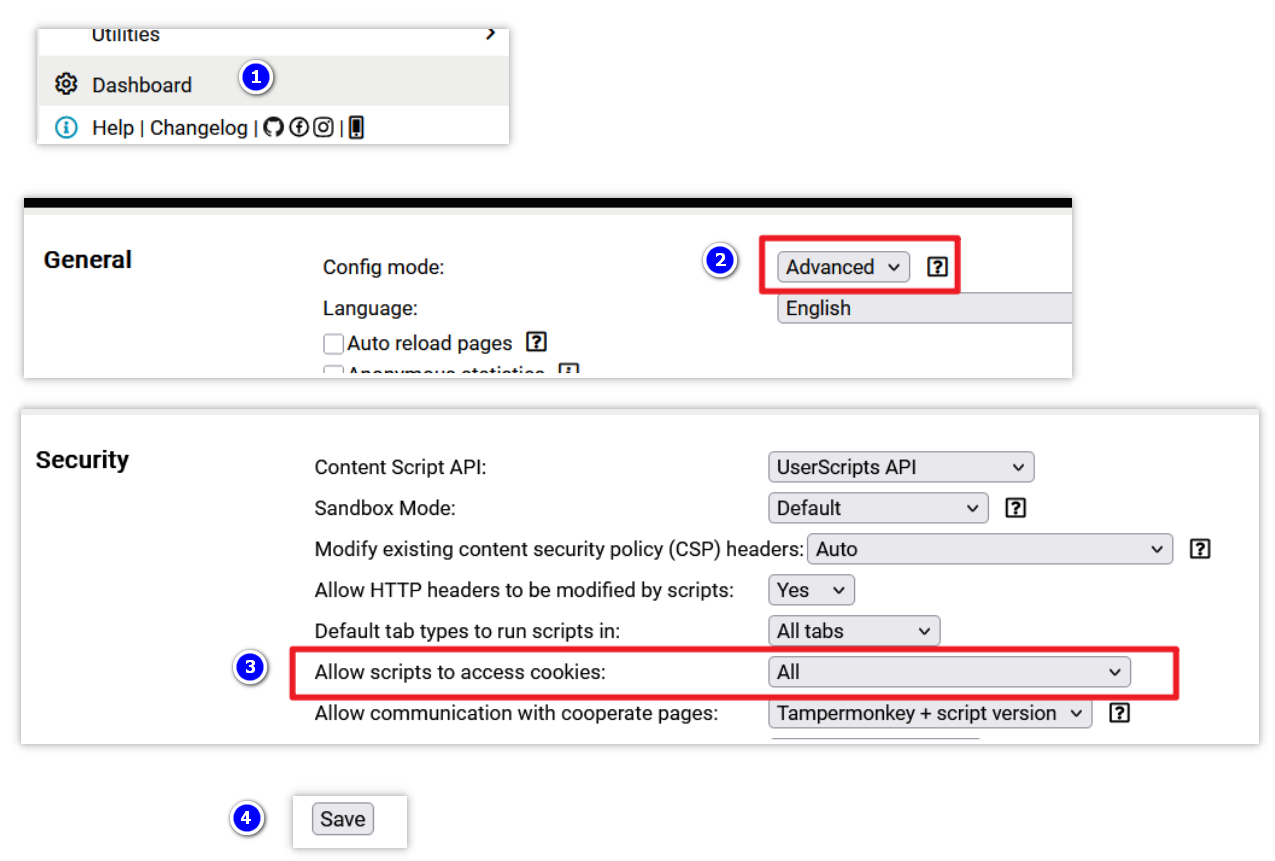
Task: Open the Dashboard gear icon
Action: tap(66, 84)
